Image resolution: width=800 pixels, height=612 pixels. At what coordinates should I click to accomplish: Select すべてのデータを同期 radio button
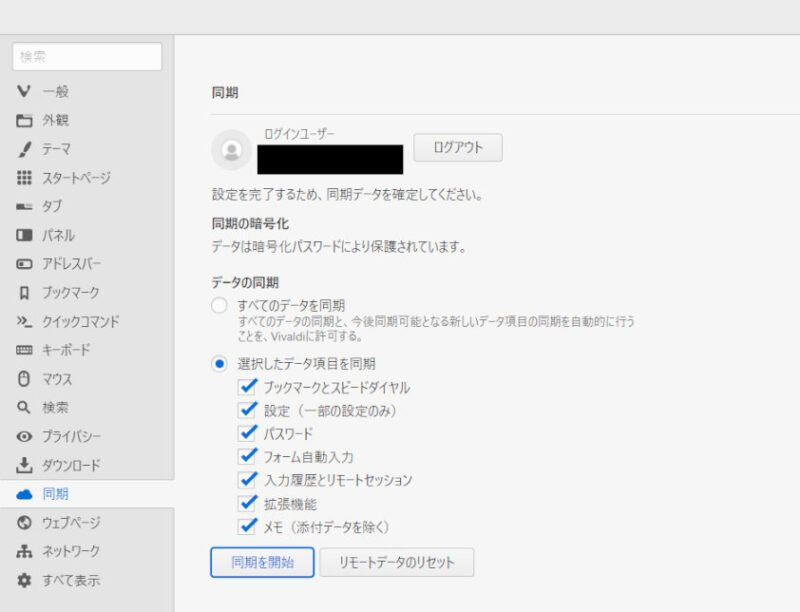(x=219, y=305)
